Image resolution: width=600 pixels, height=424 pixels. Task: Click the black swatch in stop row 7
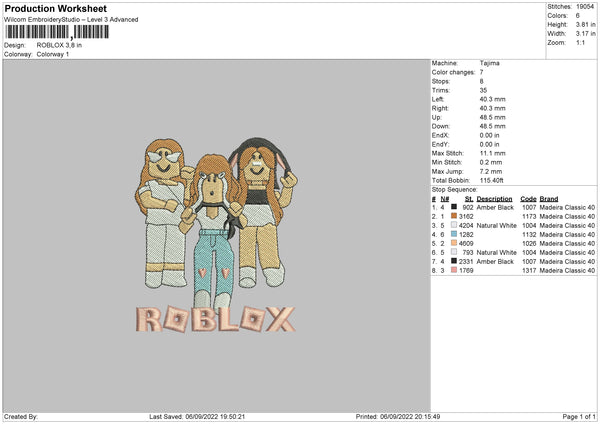[454, 261]
